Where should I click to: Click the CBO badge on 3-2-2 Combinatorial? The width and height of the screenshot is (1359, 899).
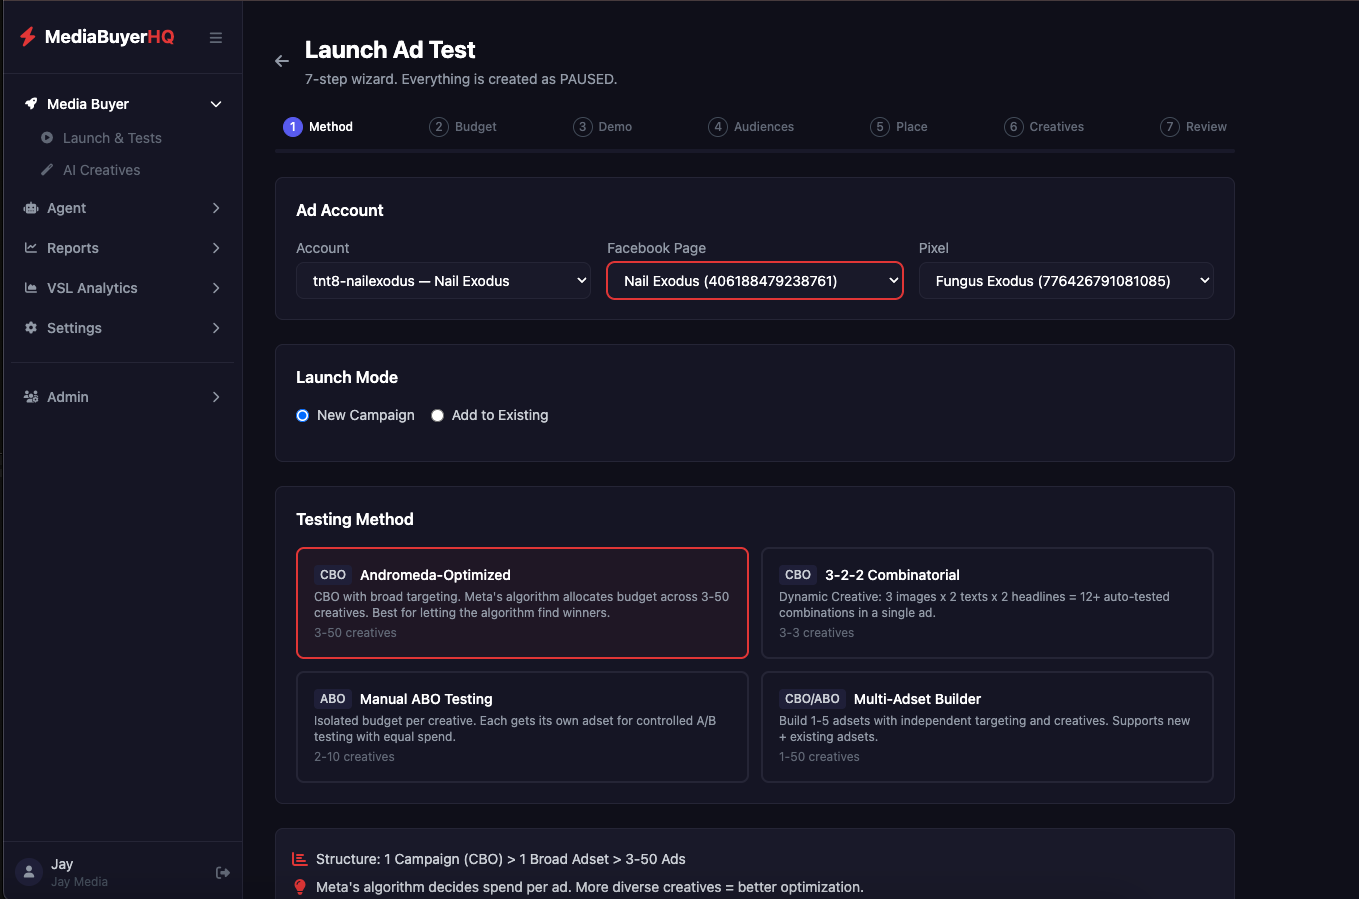click(798, 575)
